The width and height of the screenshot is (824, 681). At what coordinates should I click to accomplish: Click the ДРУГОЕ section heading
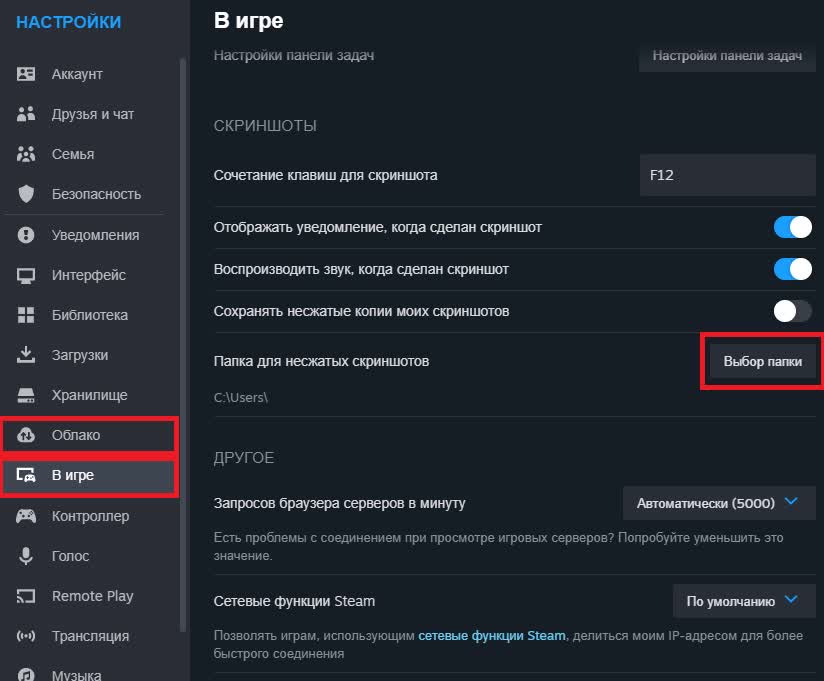point(244,458)
